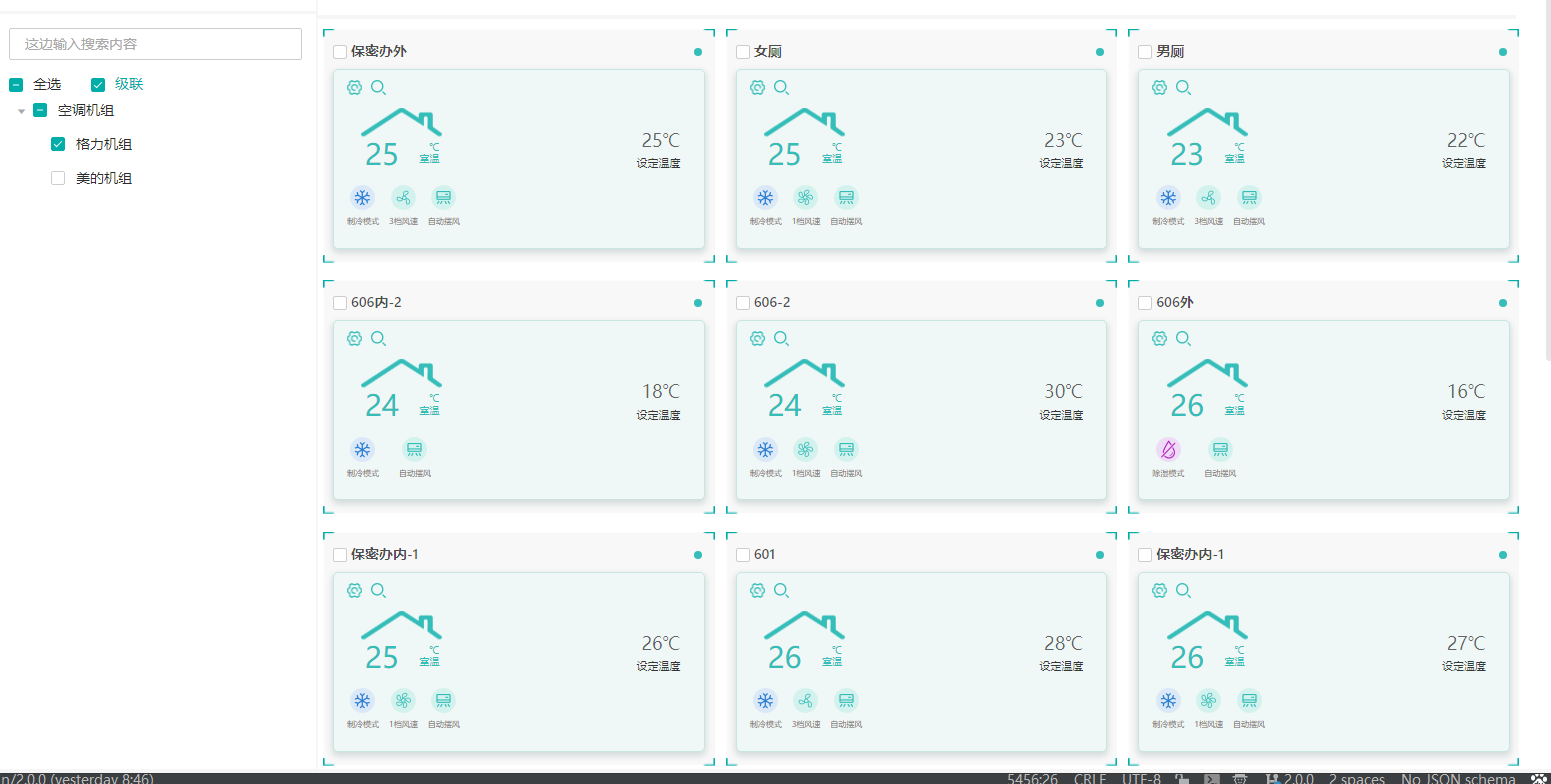Uncheck the 格力机组 checkbox
The height and width of the screenshot is (784, 1551).
coord(58,145)
